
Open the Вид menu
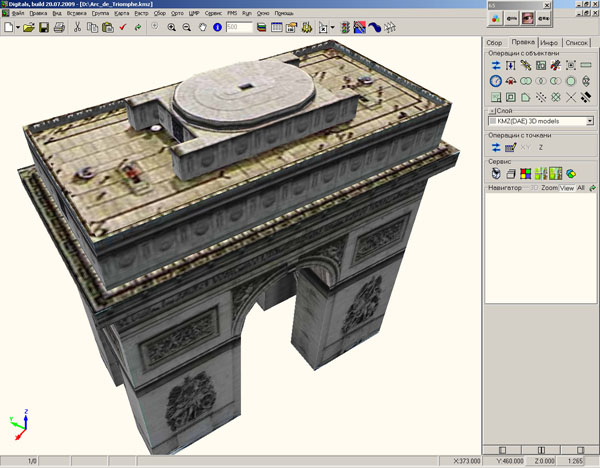(x=57, y=13)
